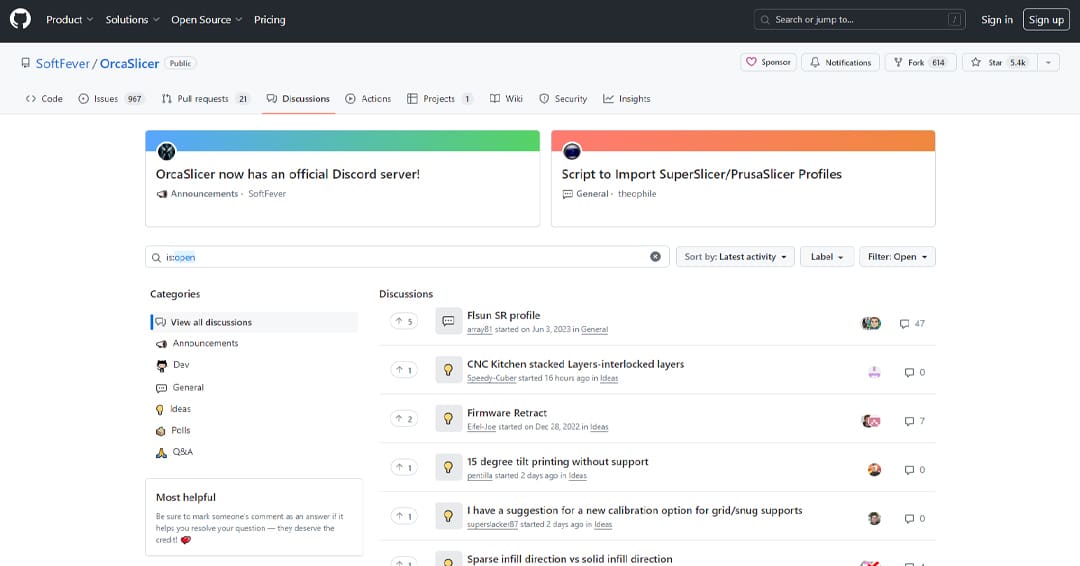Switch to the Pull requests tab
Screen dimensions: 1080x566
pyautogui.click(x=205, y=98)
